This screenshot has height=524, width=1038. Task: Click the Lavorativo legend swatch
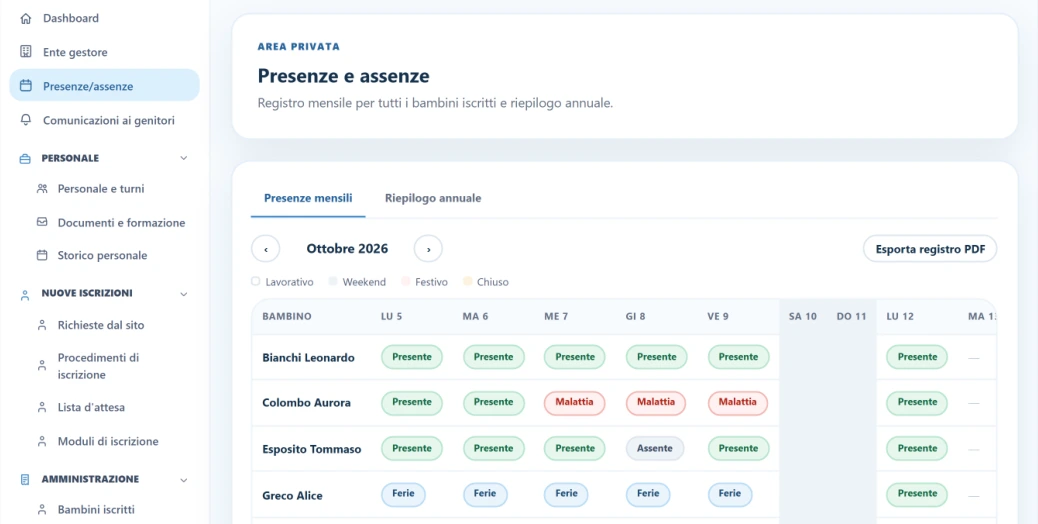click(256, 281)
